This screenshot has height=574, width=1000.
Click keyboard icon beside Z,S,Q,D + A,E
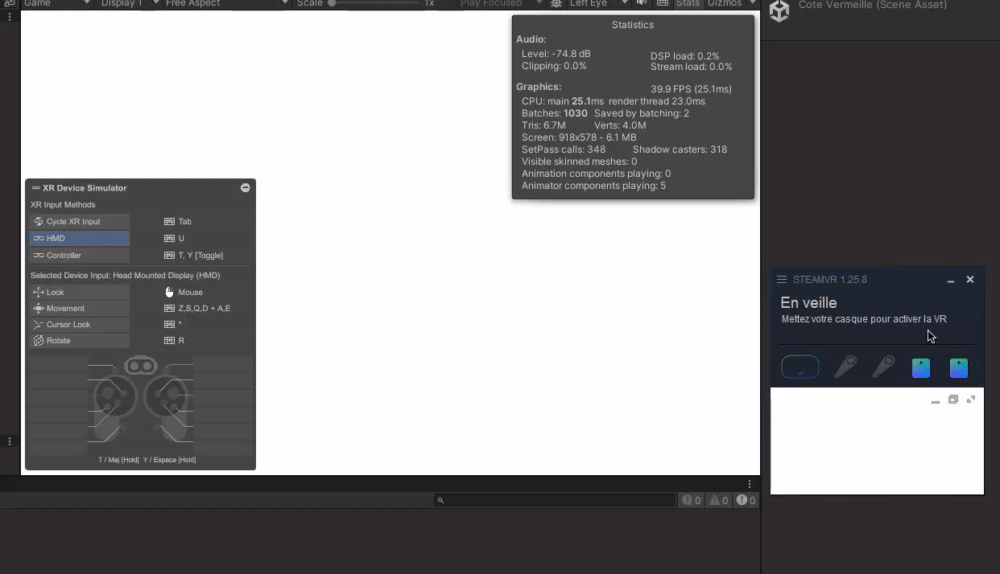pos(169,308)
